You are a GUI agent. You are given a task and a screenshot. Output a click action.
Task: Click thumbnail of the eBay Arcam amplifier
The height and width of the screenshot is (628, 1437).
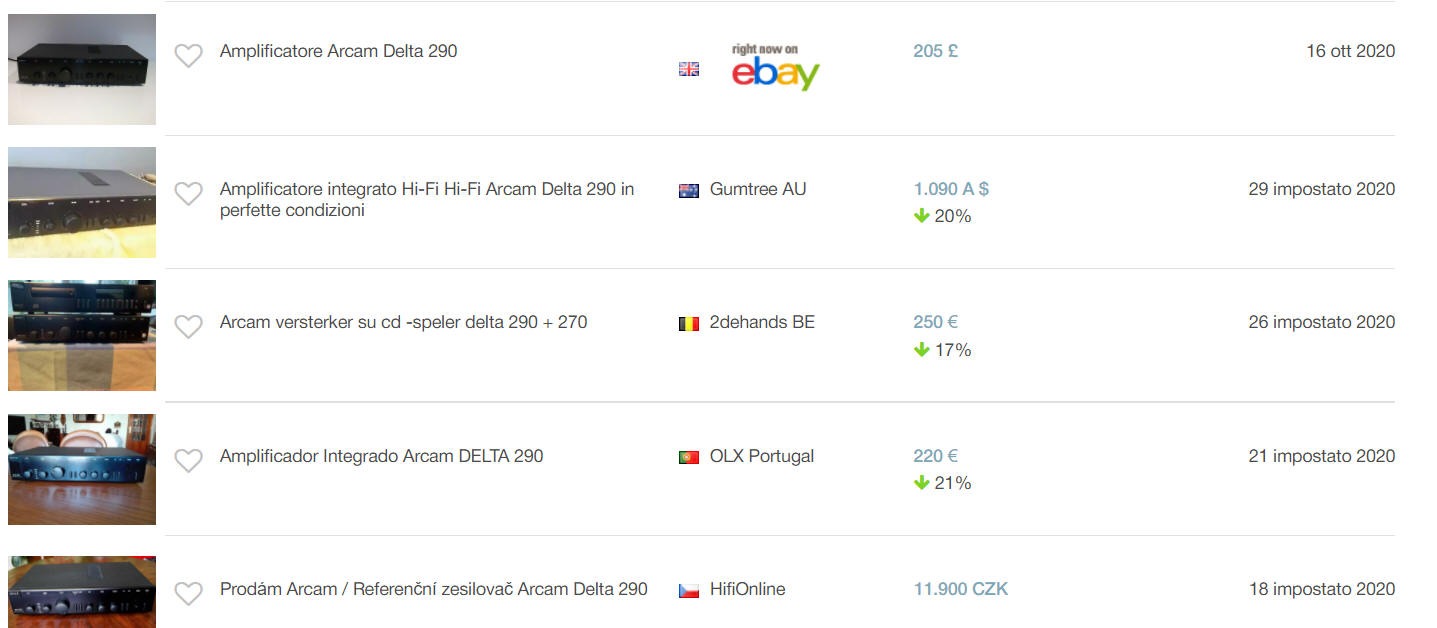point(82,69)
